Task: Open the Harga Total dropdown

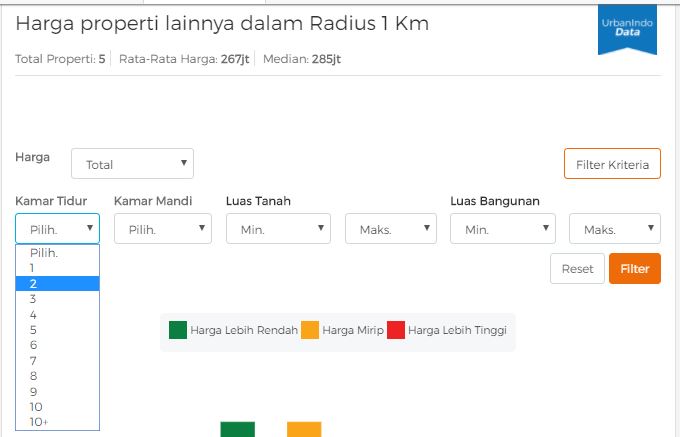Action: coord(132,163)
